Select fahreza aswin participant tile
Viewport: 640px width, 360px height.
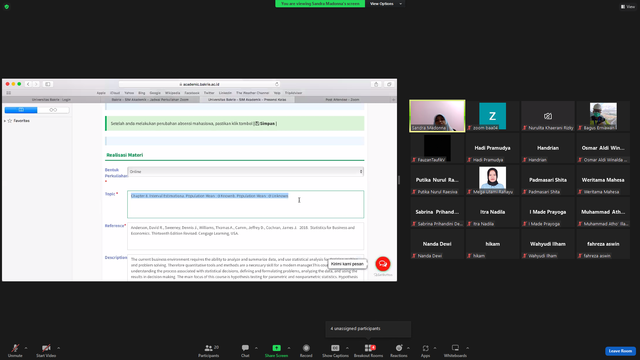pyautogui.click(x=603, y=244)
